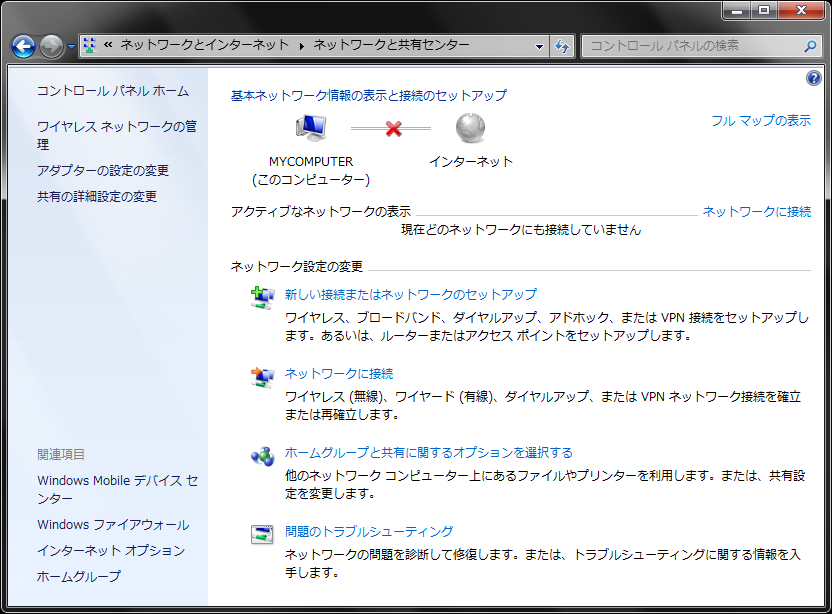Click the red X connection error icon

click(393, 128)
